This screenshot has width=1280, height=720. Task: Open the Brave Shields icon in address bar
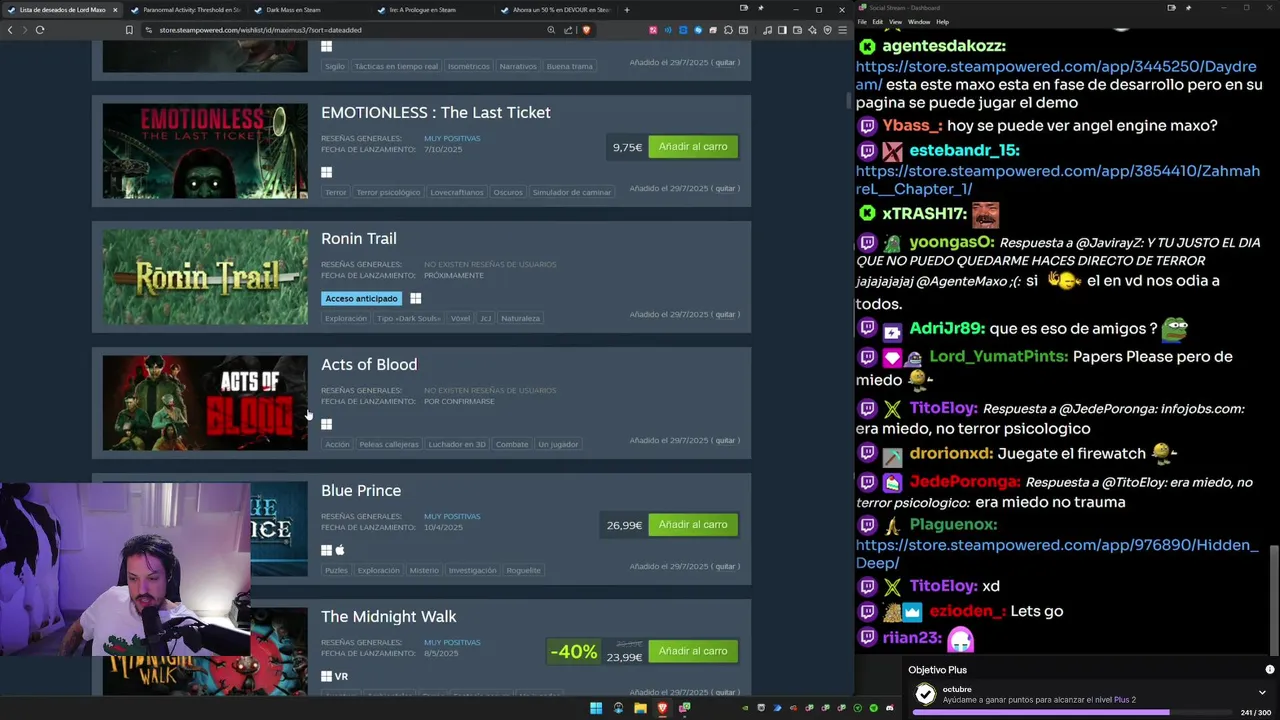tap(586, 30)
